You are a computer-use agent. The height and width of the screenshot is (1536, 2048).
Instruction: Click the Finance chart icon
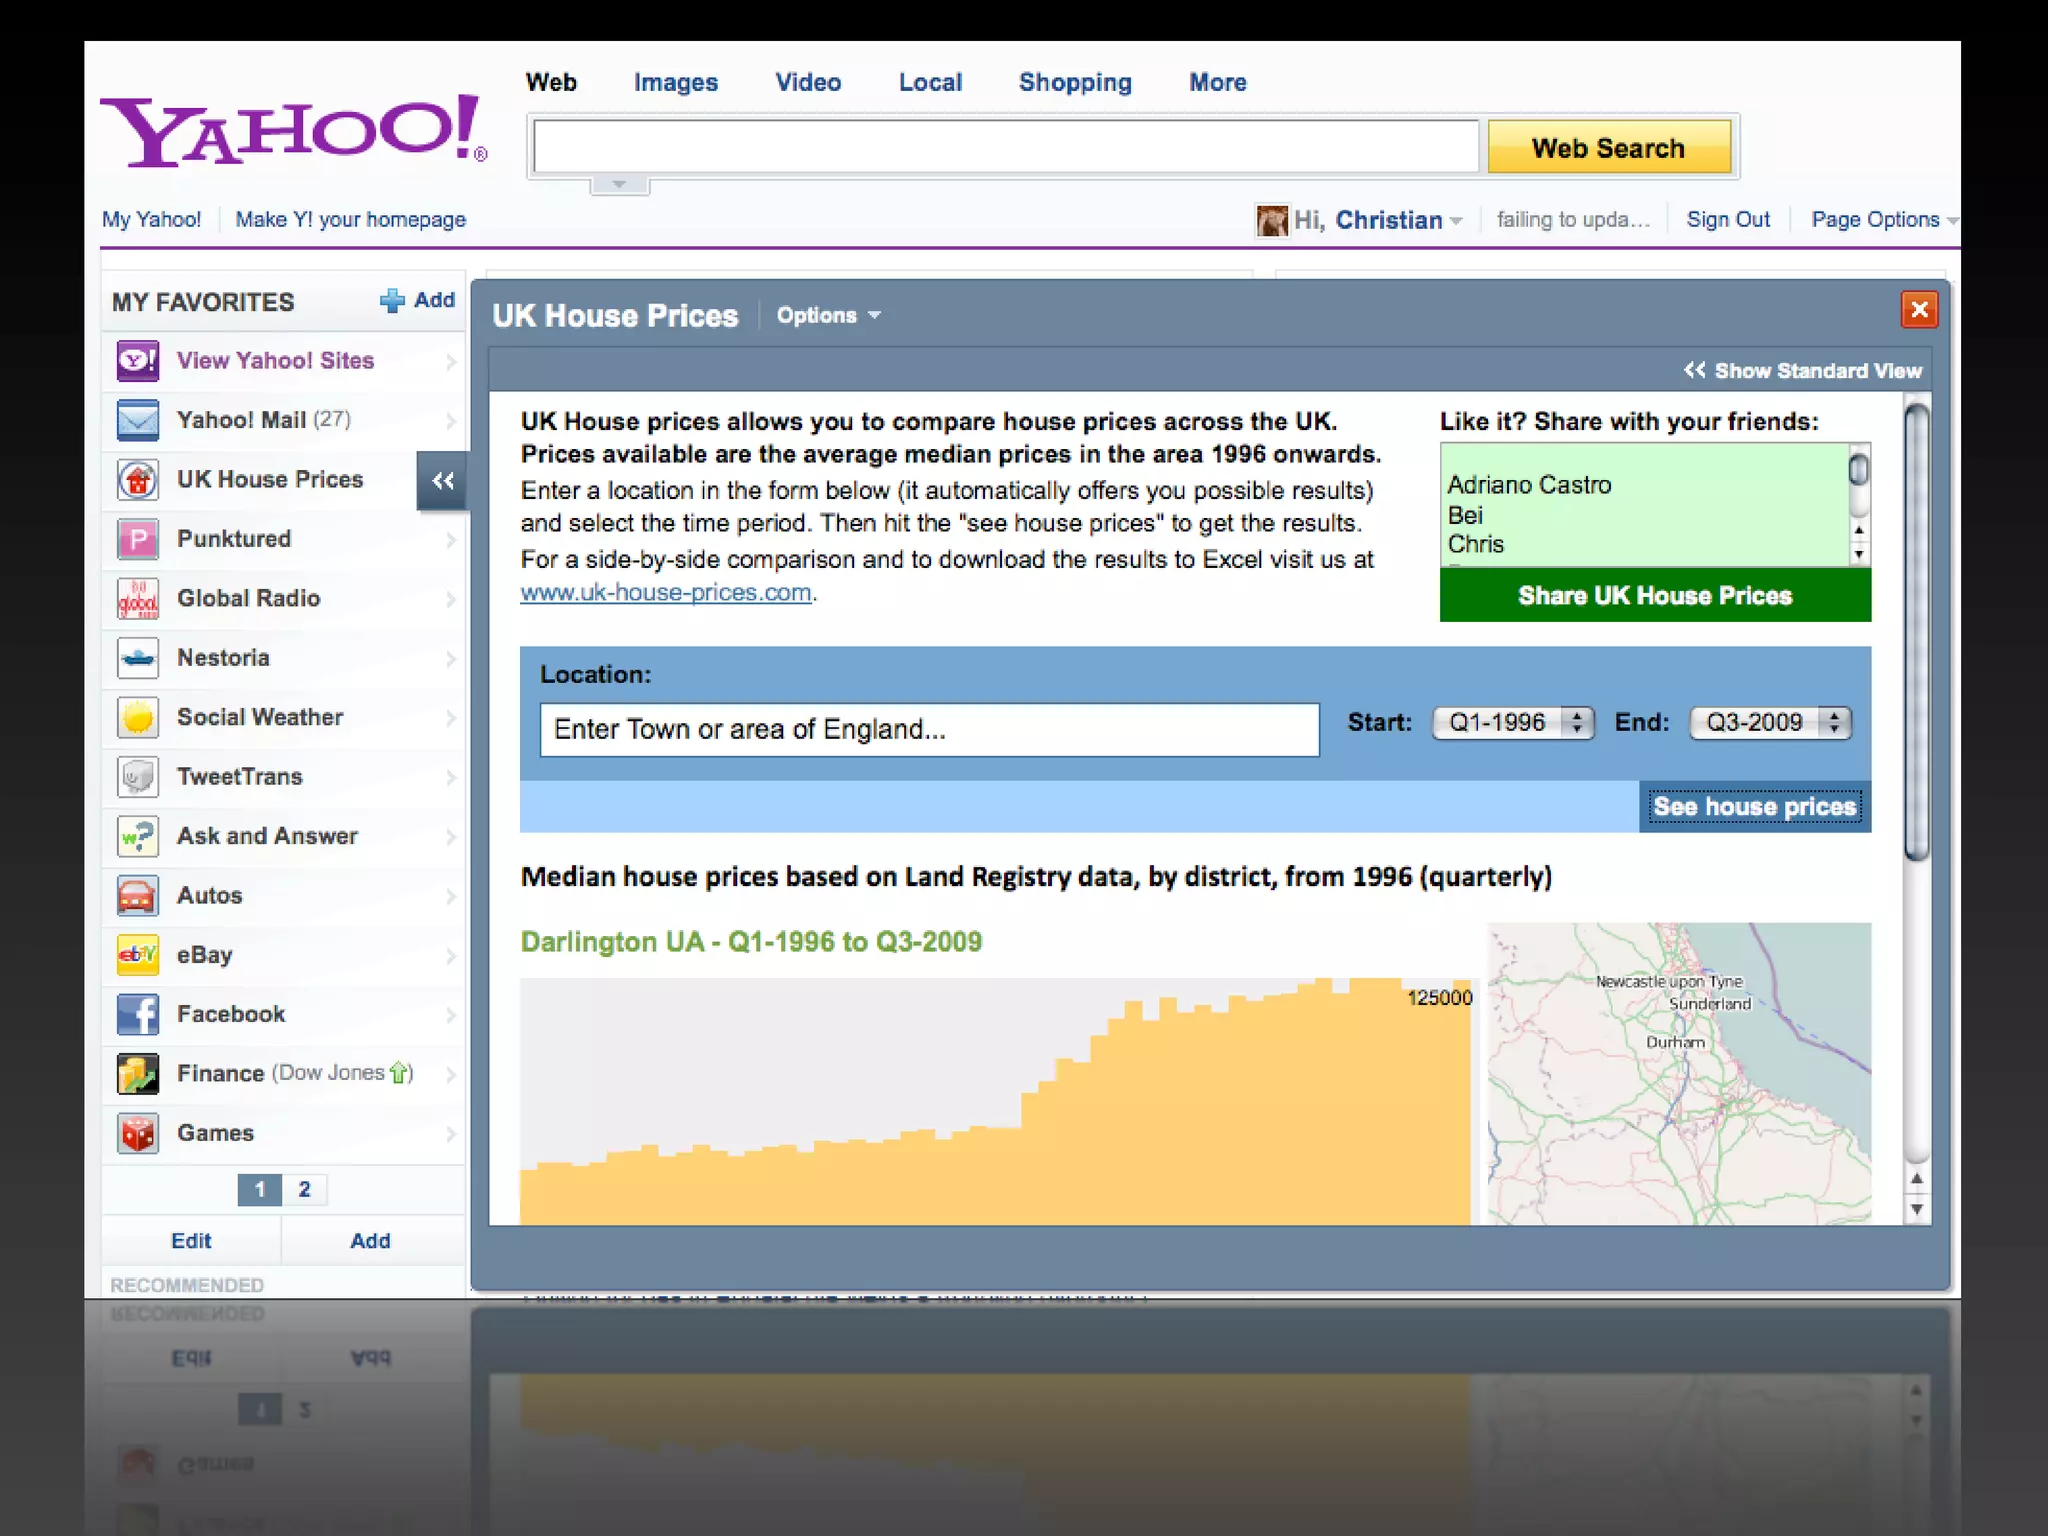138,1074
